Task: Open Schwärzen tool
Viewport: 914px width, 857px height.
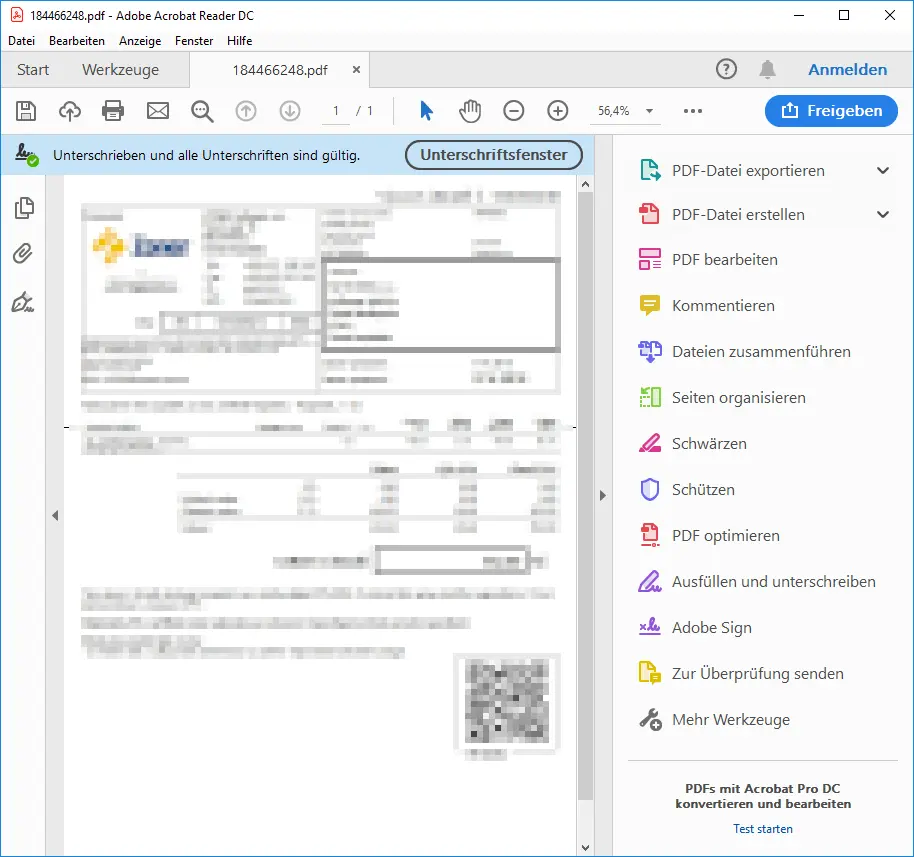Action: pos(709,444)
